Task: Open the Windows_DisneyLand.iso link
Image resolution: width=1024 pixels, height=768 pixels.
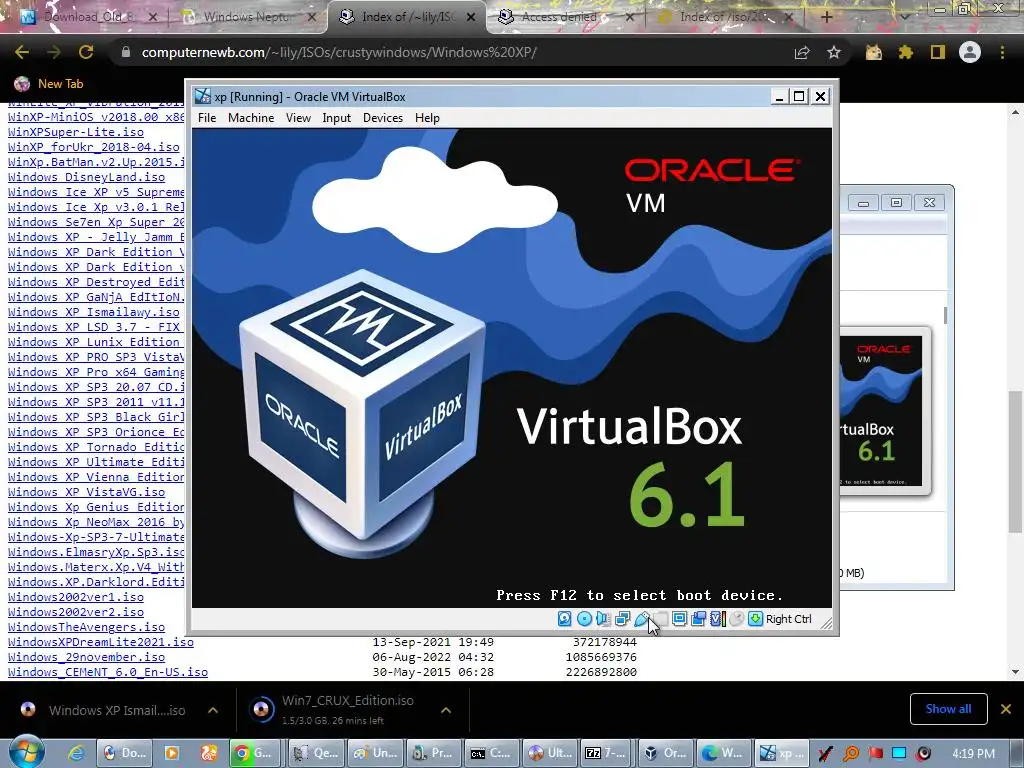Action: (x=86, y=177)
